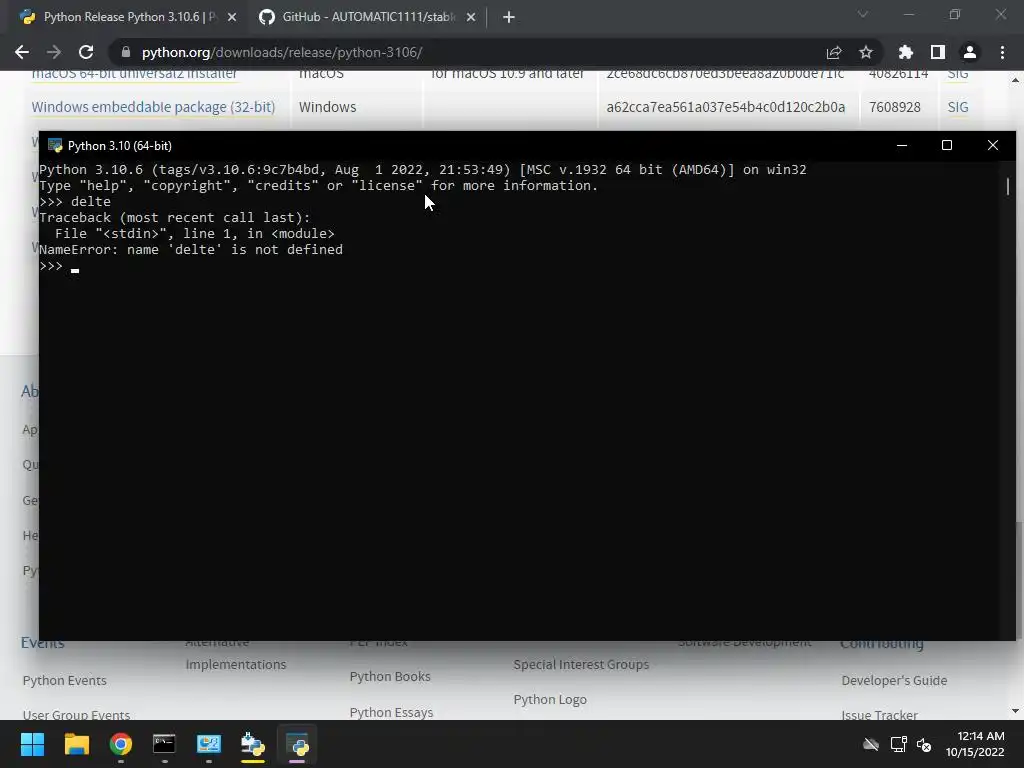The image size is (1024, 768).
Task: Click the file size 7608928 cell
Action: click(x=895, y=107)
